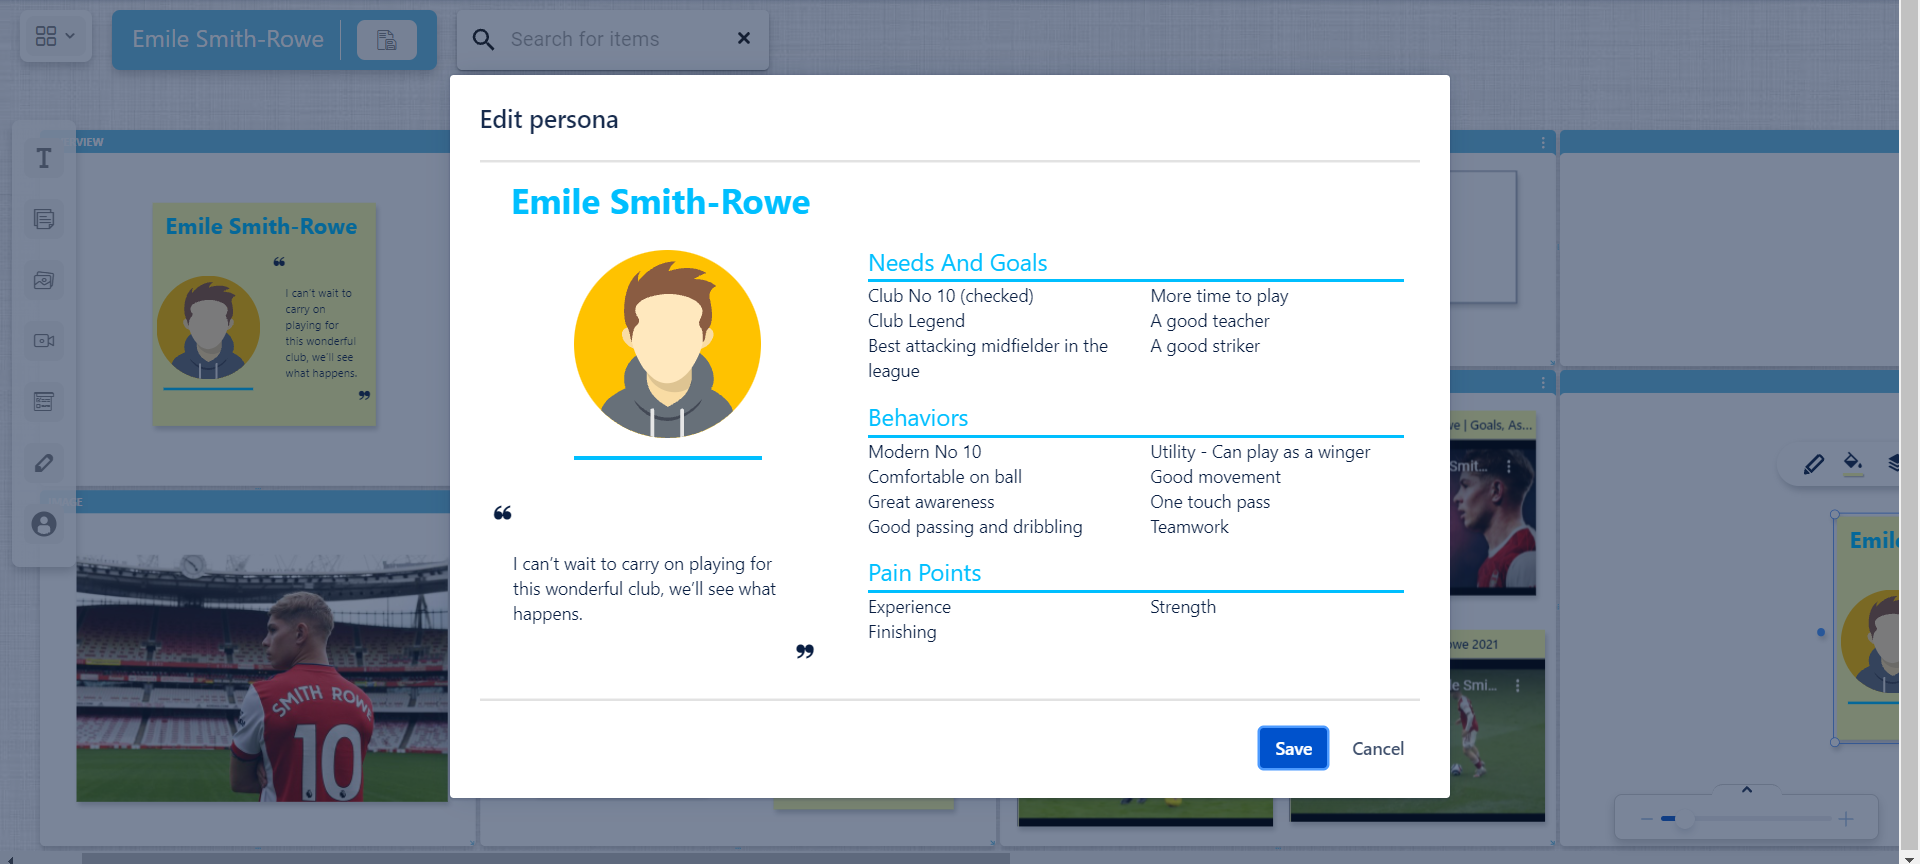Click the zoom slider handle
The width and height of the screenshot is (1920, 864).
(x=1685, y=819)
